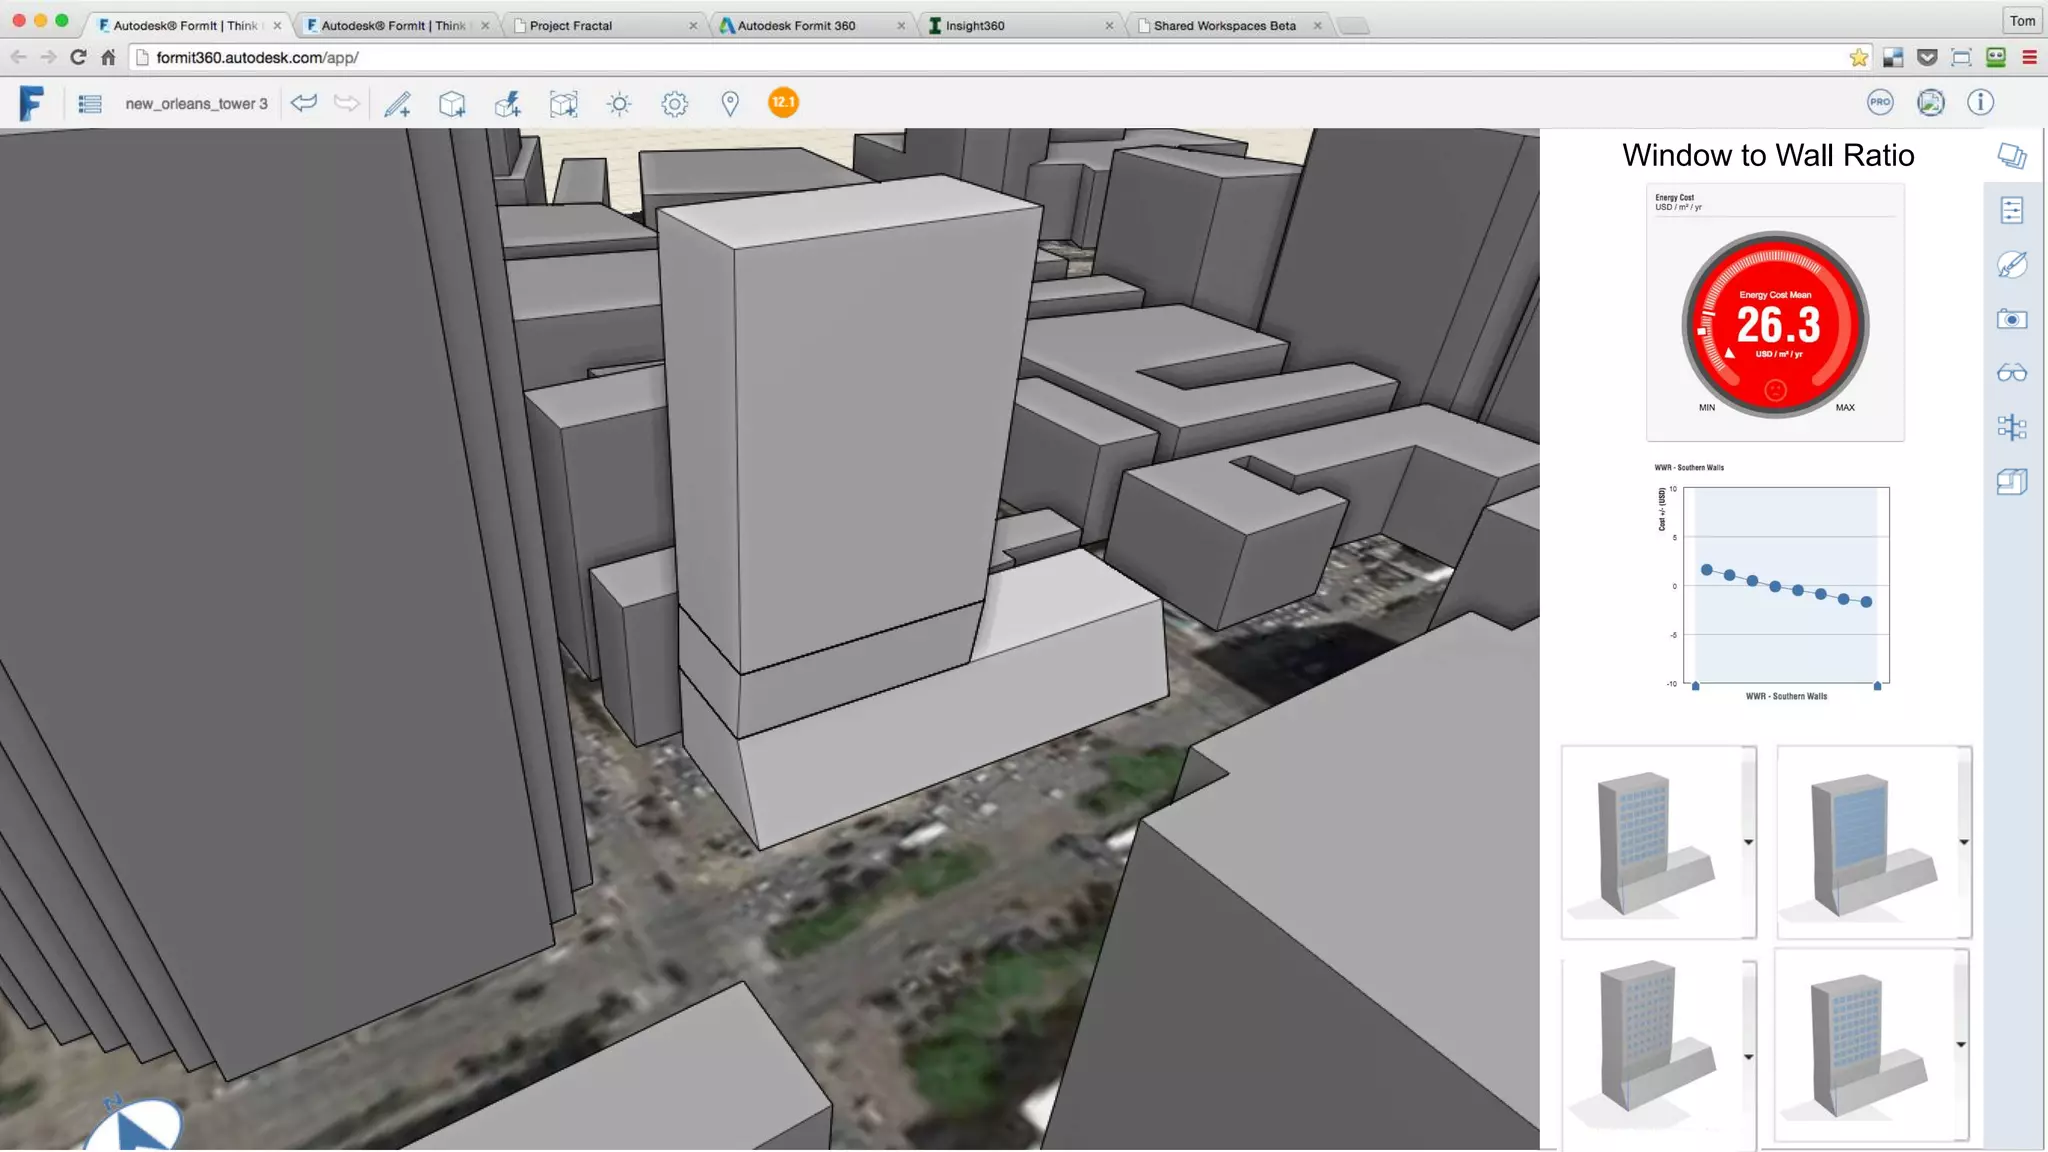Image resolution: width=2048 pixels, height=1152 pixels.
Task: Select the sketch pencil tool
Action: (397, 103)
